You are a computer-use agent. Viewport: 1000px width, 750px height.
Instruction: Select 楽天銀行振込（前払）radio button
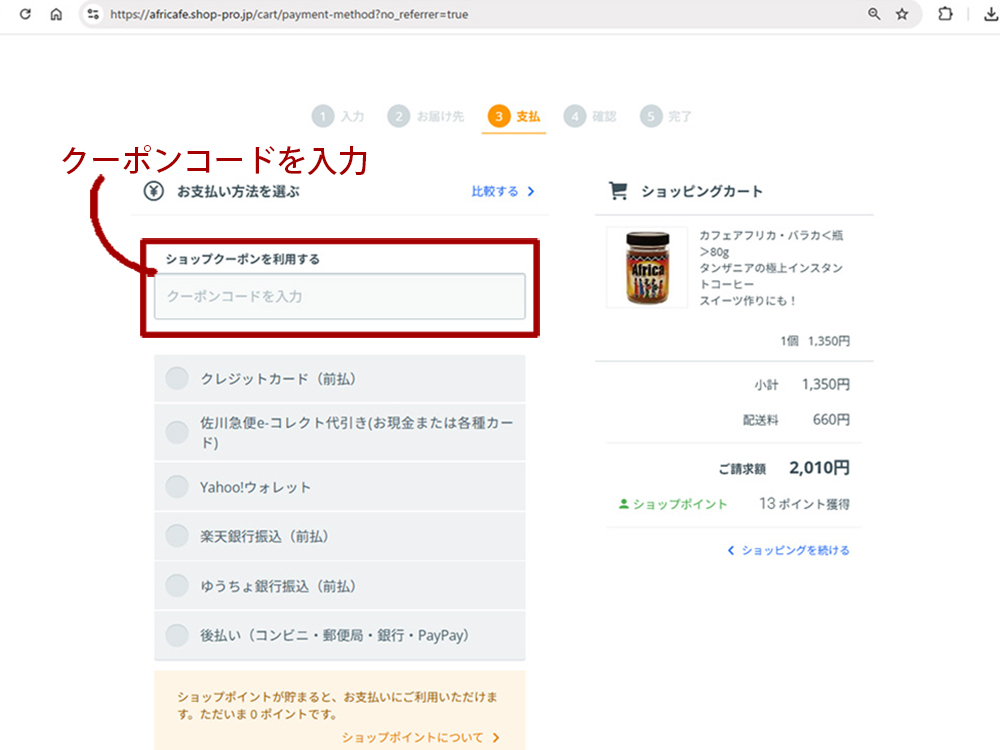[177, 536]
